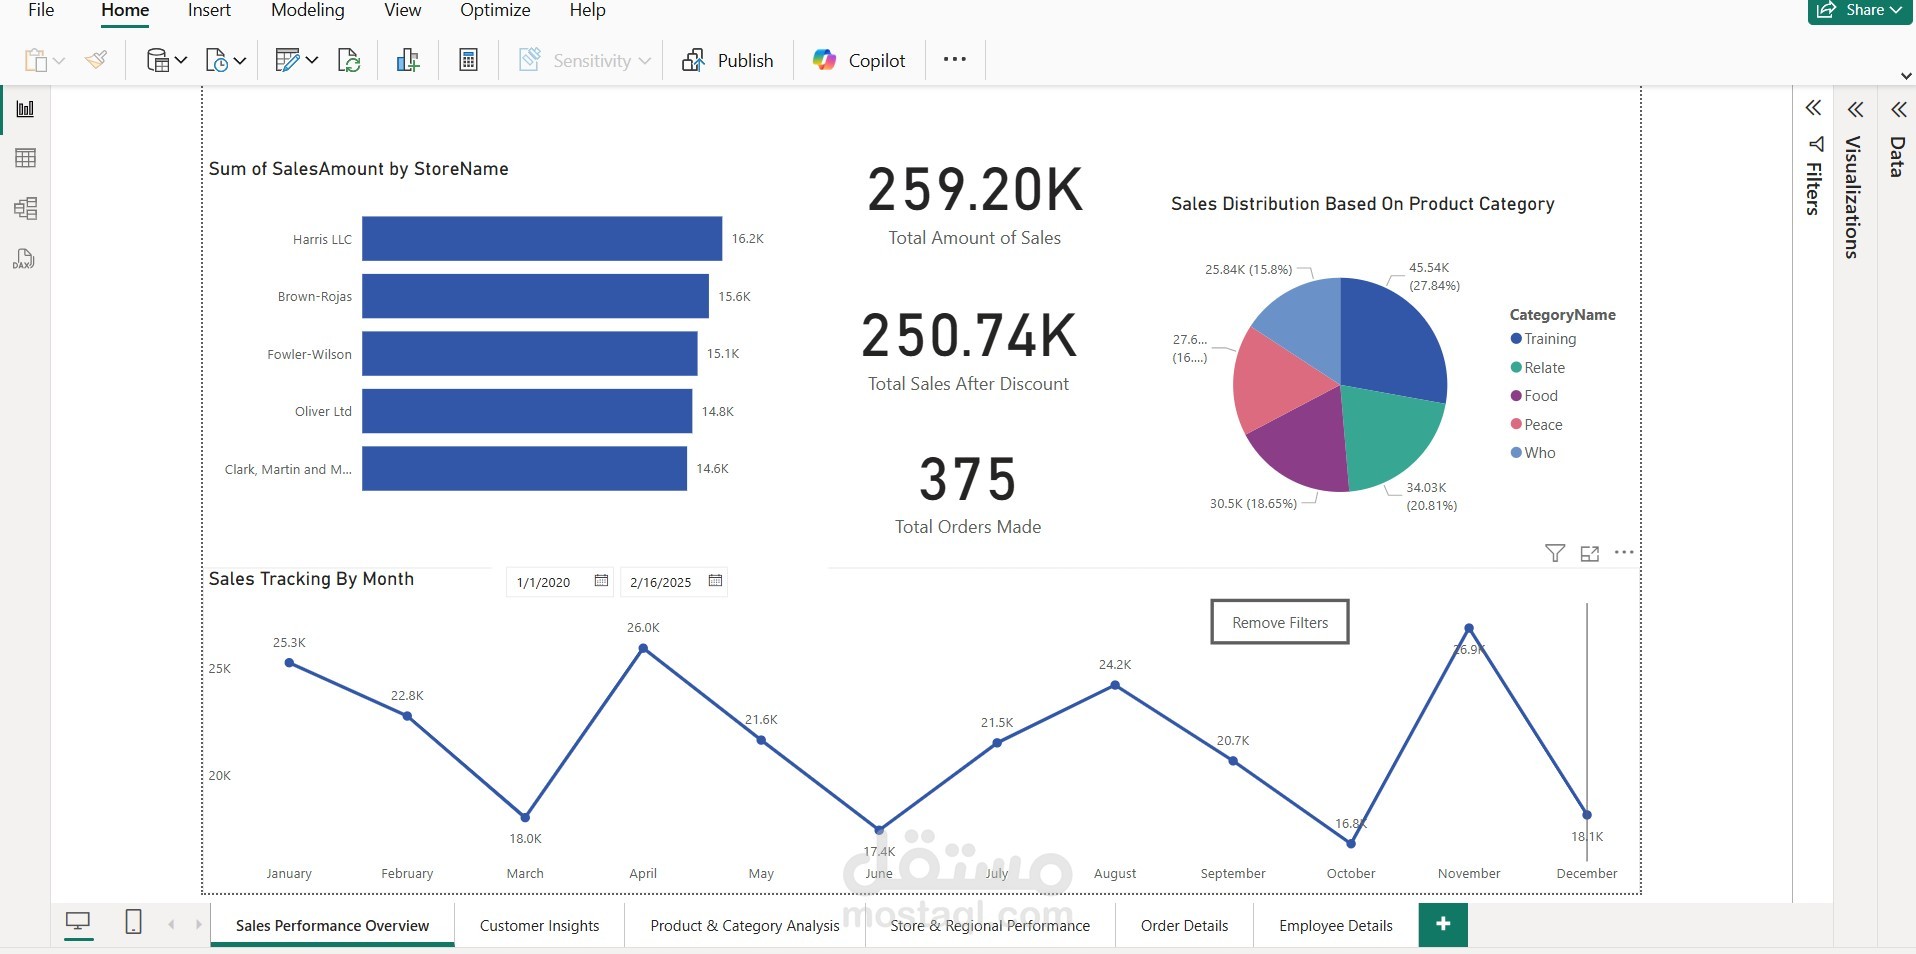Click the Refresh data icon
Screen dimensions: 1916x954
[x=349, y=60]
